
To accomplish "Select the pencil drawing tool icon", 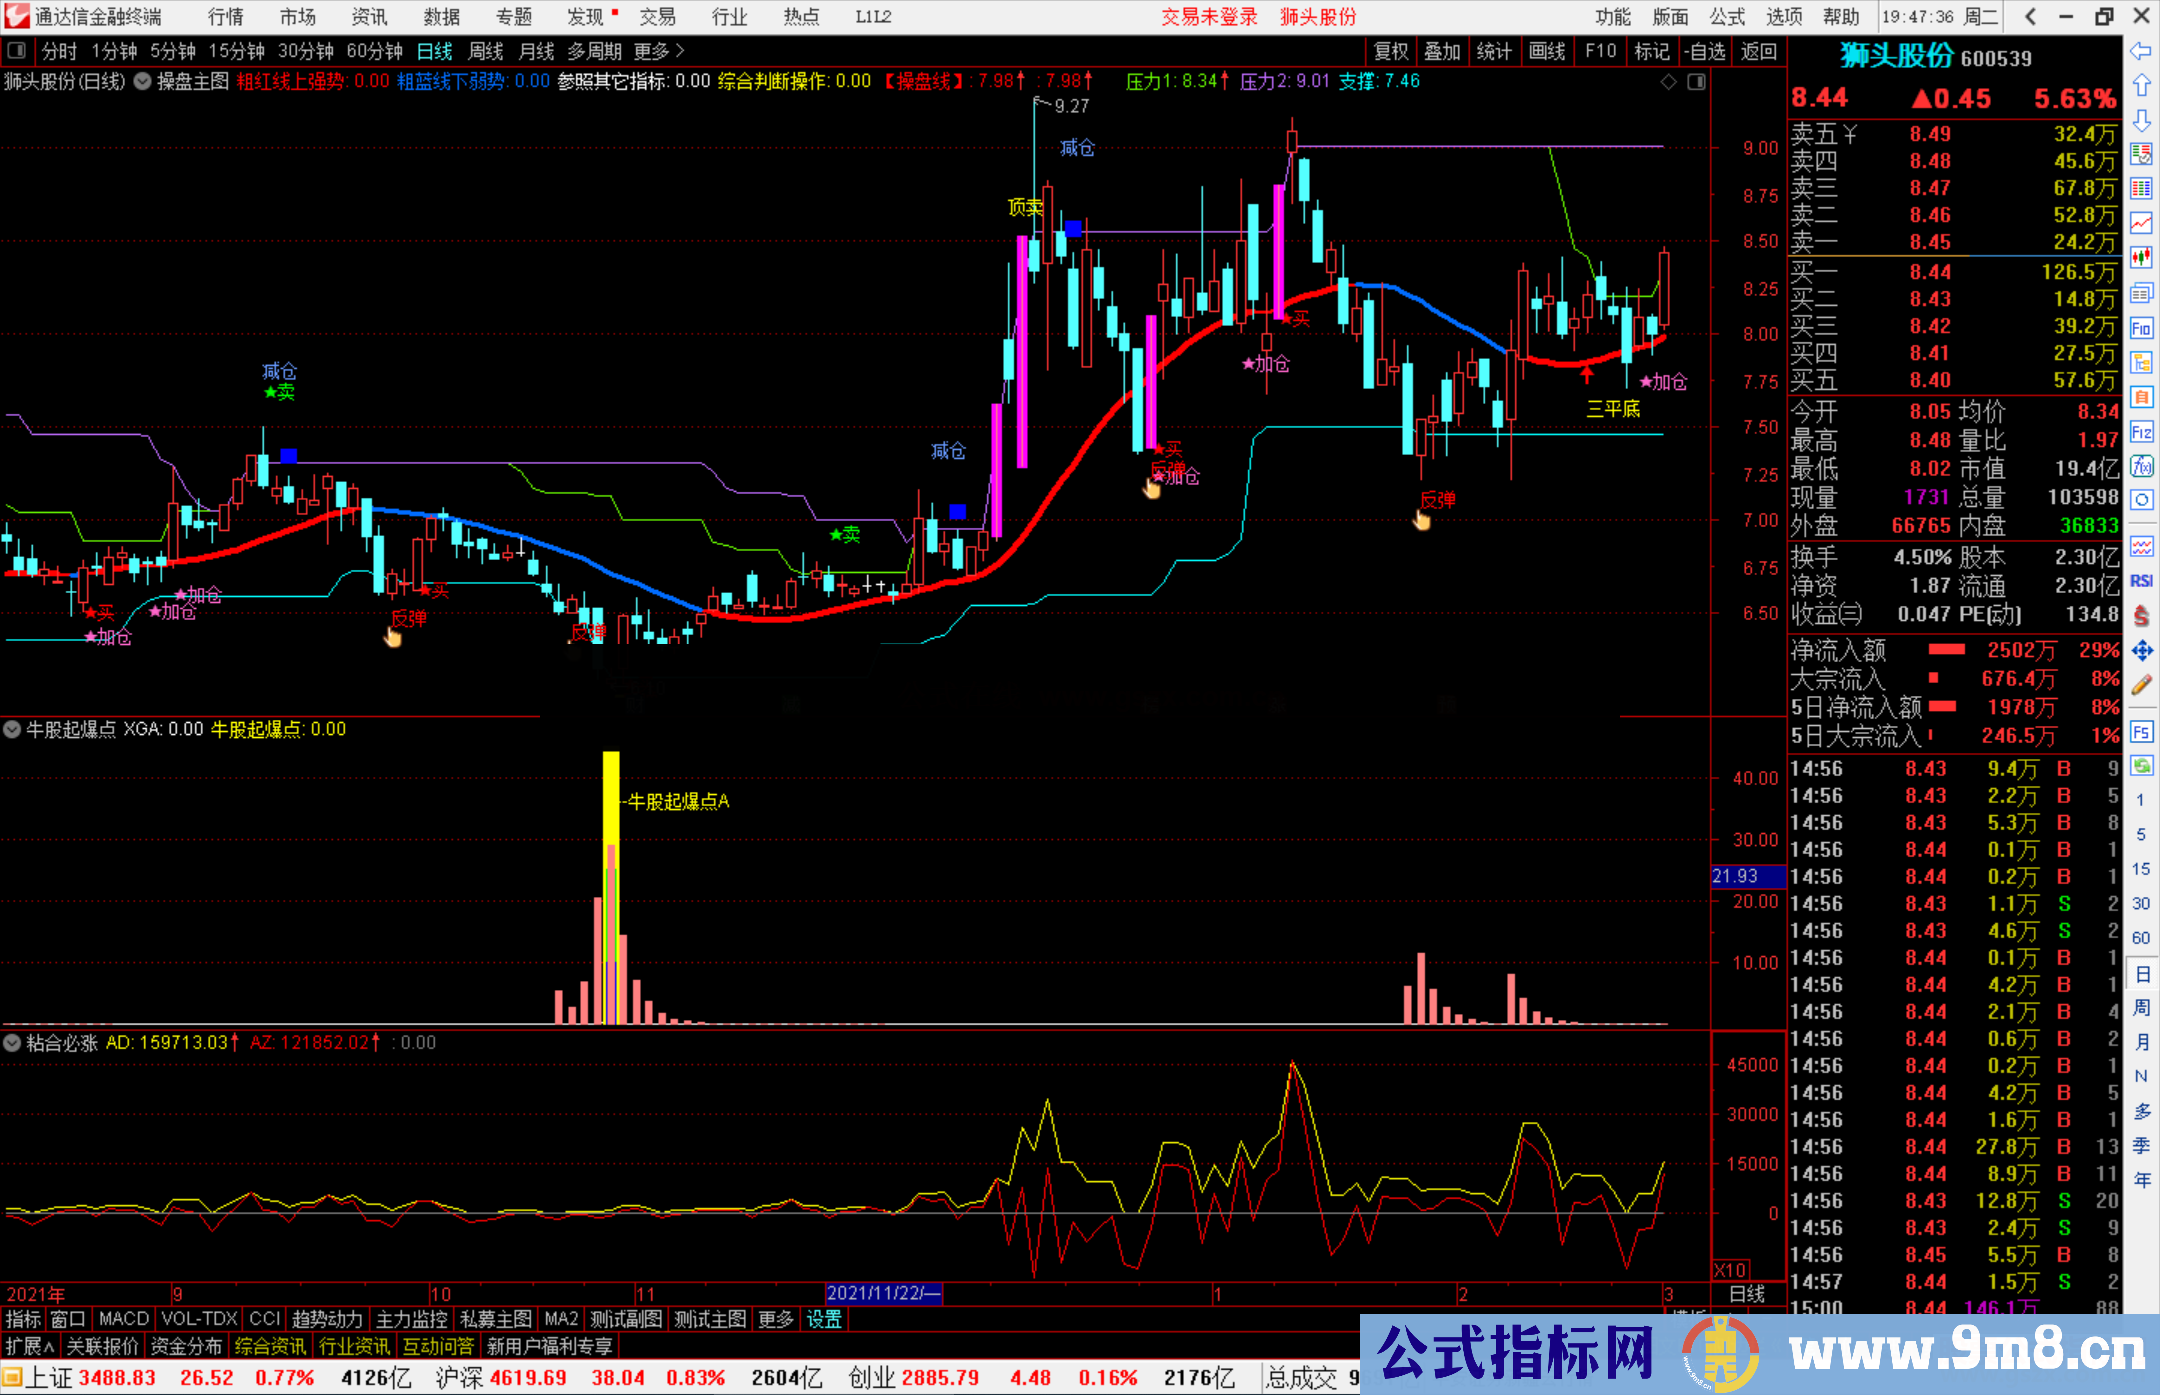I will 2141,685.
